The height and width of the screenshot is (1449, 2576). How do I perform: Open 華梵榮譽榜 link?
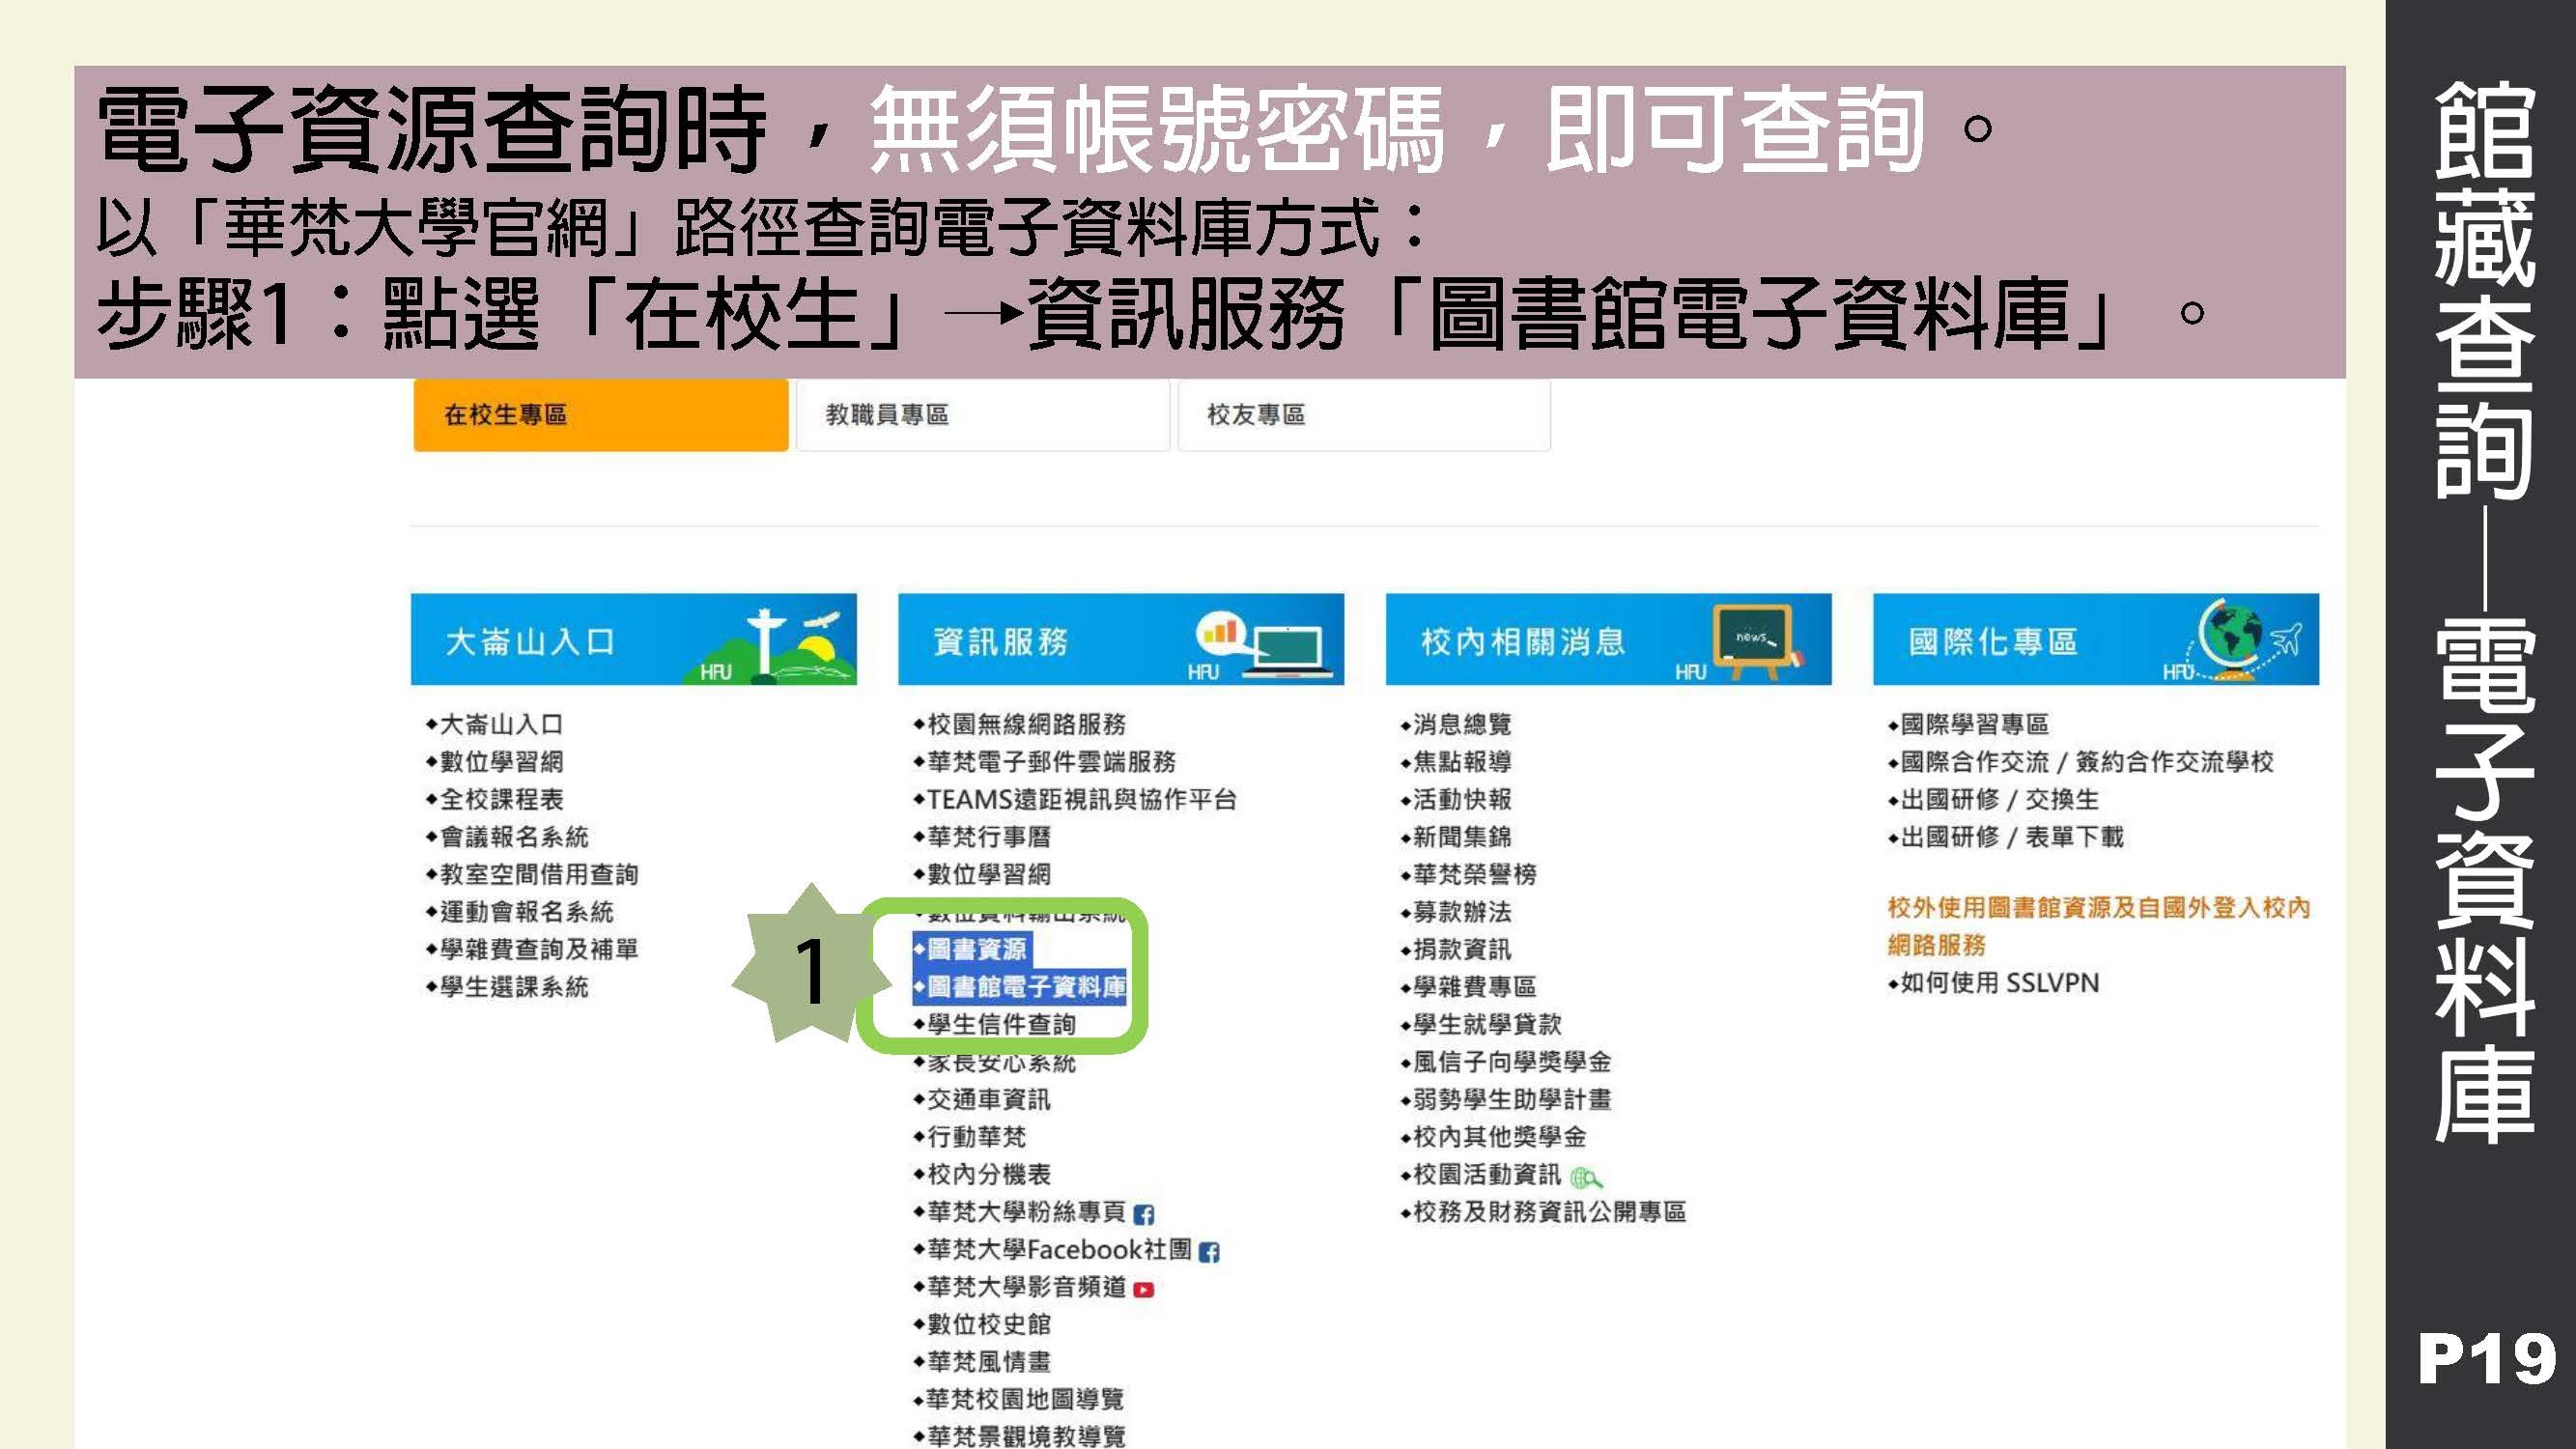[1475, 874]
